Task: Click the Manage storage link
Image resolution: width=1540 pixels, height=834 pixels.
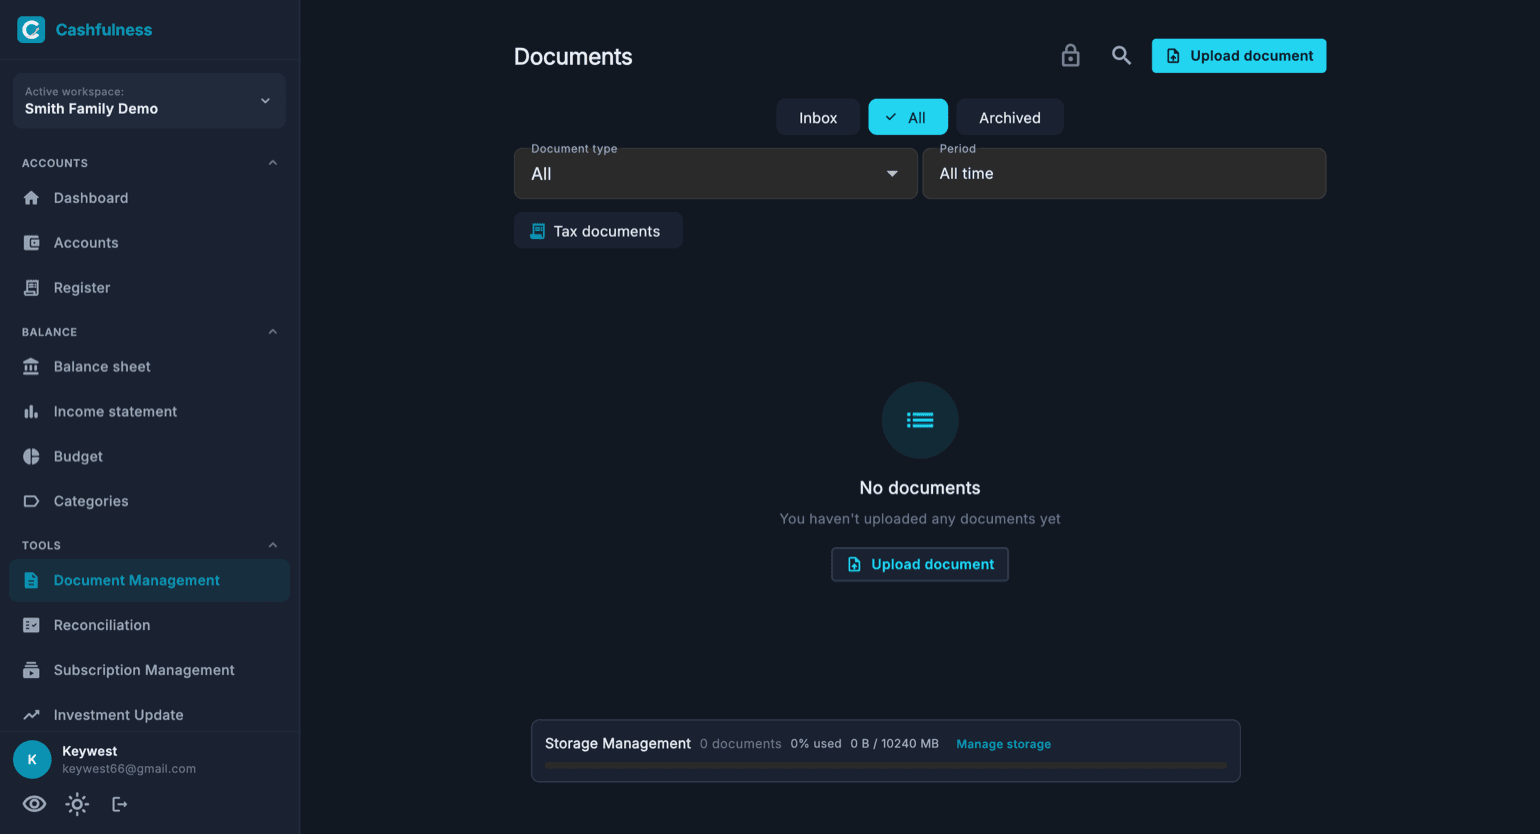Action: pyautogui.click(x=1003, y=744)
